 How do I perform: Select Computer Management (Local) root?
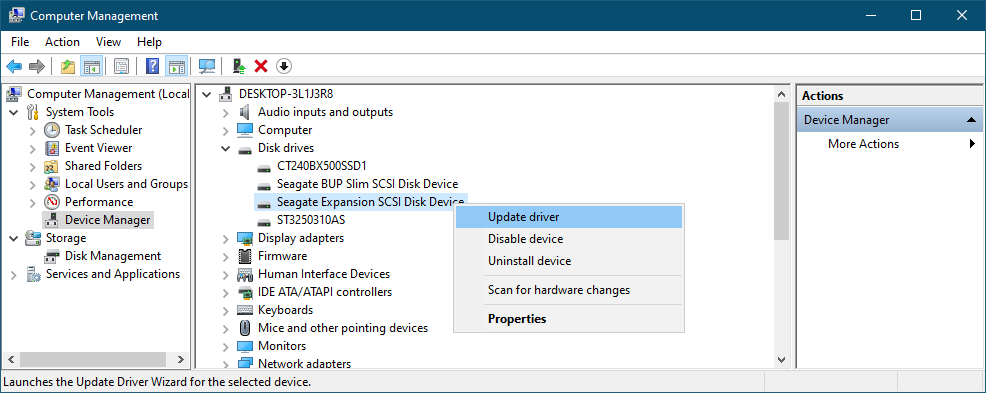coord(108,94)
